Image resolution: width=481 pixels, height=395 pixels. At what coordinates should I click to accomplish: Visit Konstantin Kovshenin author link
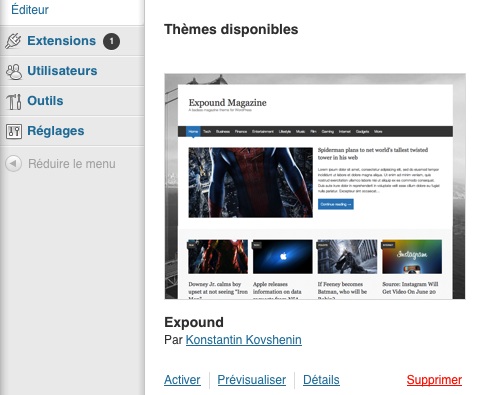(x=244, y=340)
